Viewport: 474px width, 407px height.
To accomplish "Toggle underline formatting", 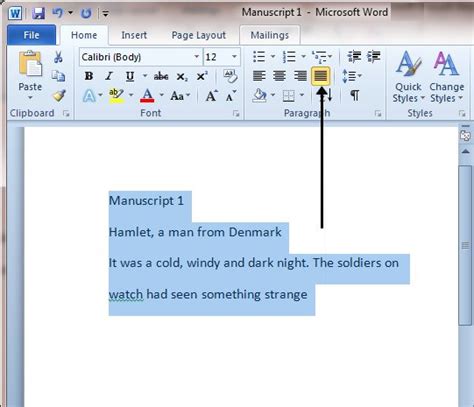I will click(130, 76).
